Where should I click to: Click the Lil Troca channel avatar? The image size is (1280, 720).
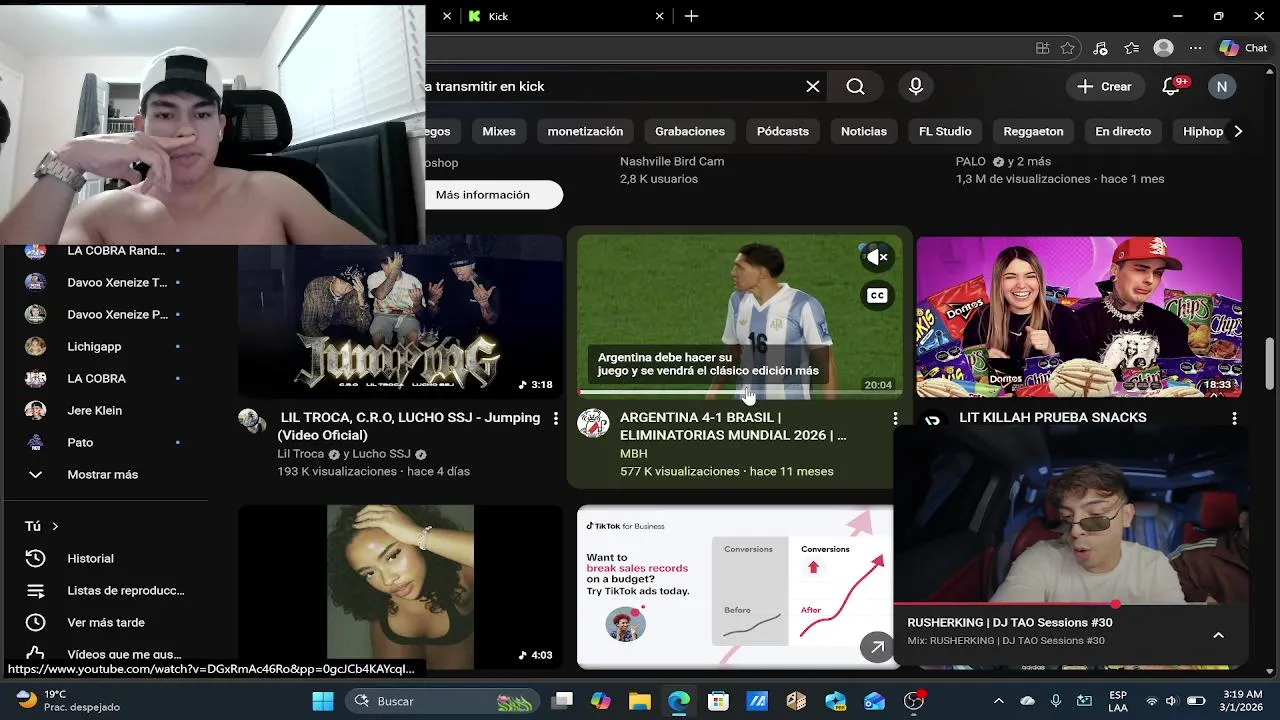click(252, 421)
